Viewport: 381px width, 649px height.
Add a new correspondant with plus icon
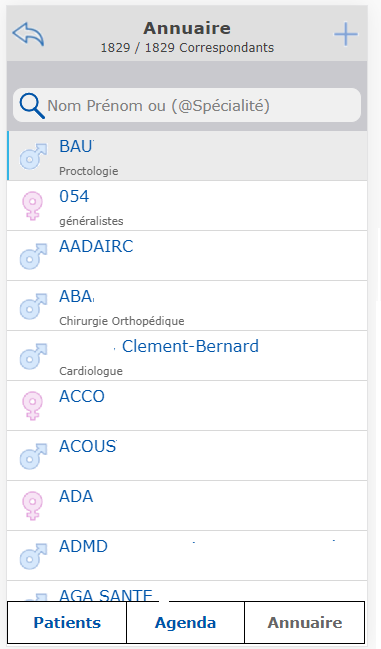point(346,34)
